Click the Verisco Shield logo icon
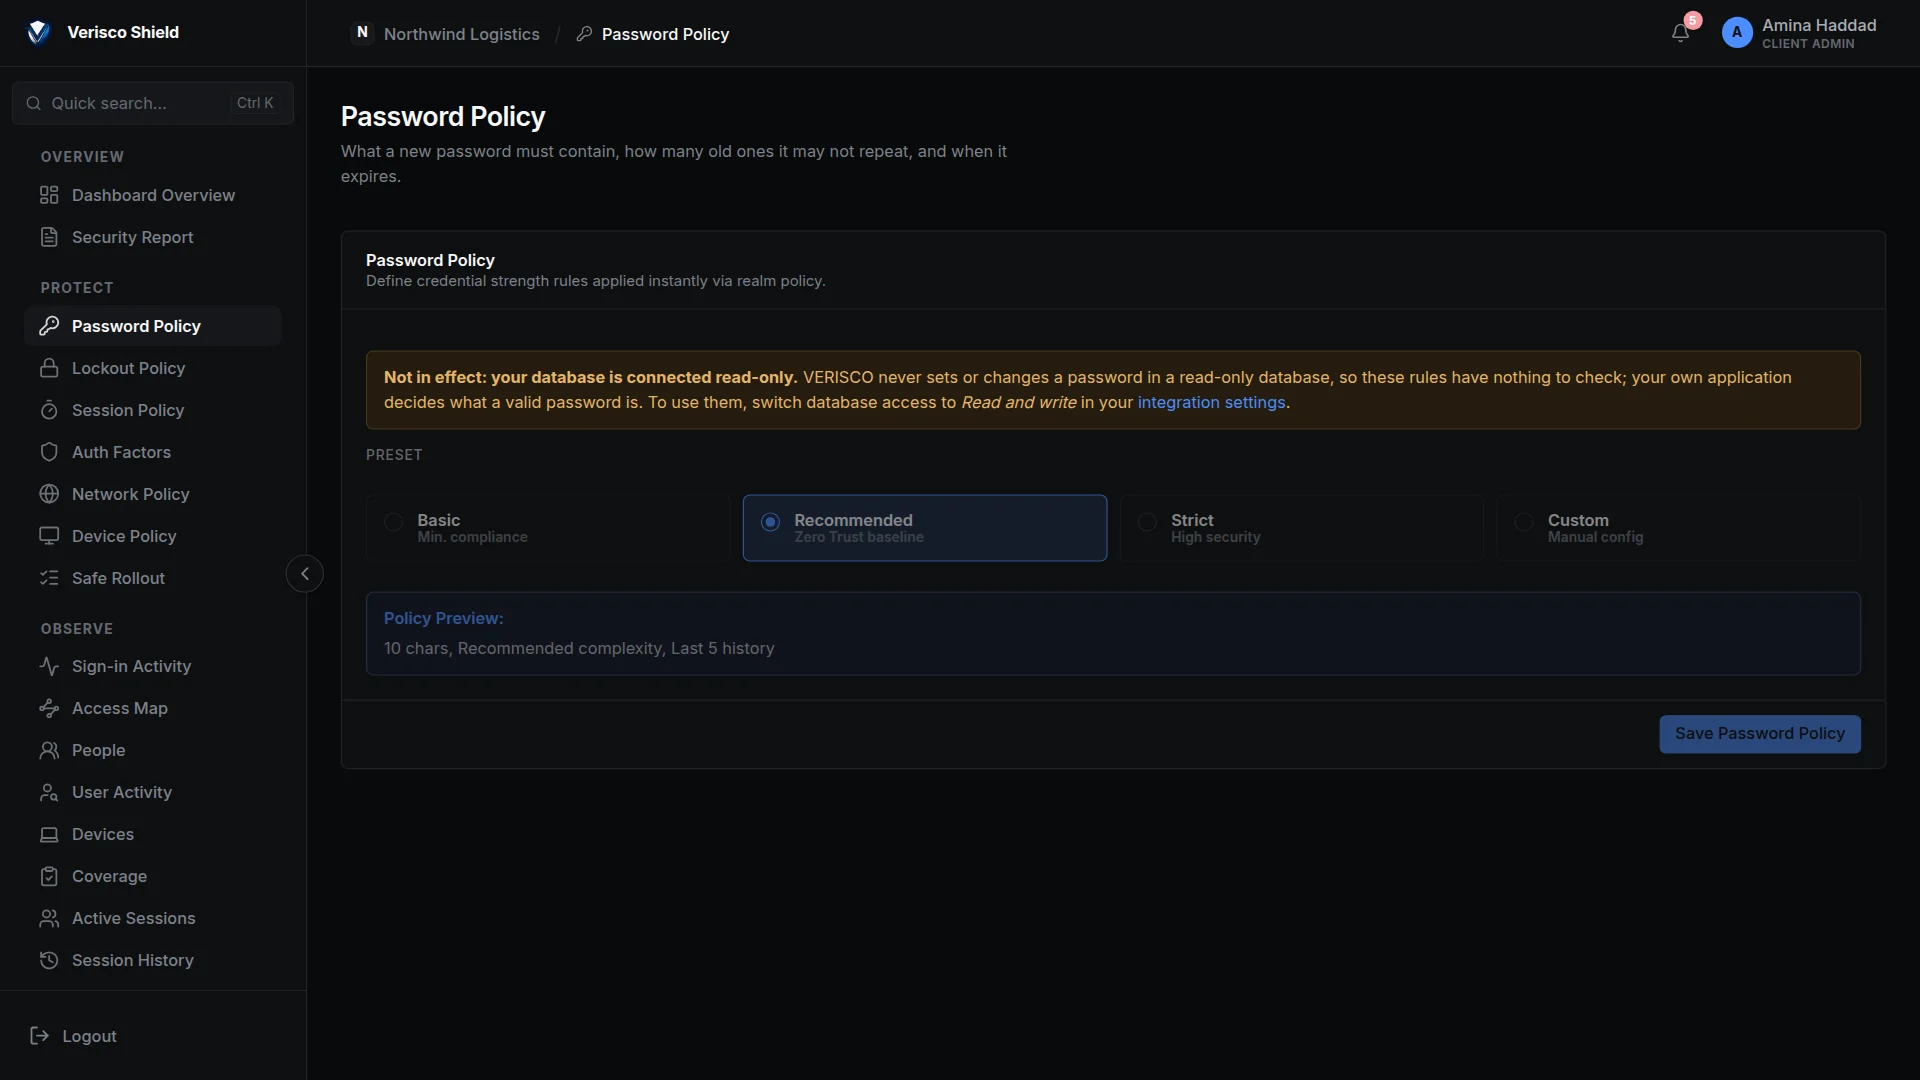Viewport: 1920px width, 1080px height. (38, 32)
